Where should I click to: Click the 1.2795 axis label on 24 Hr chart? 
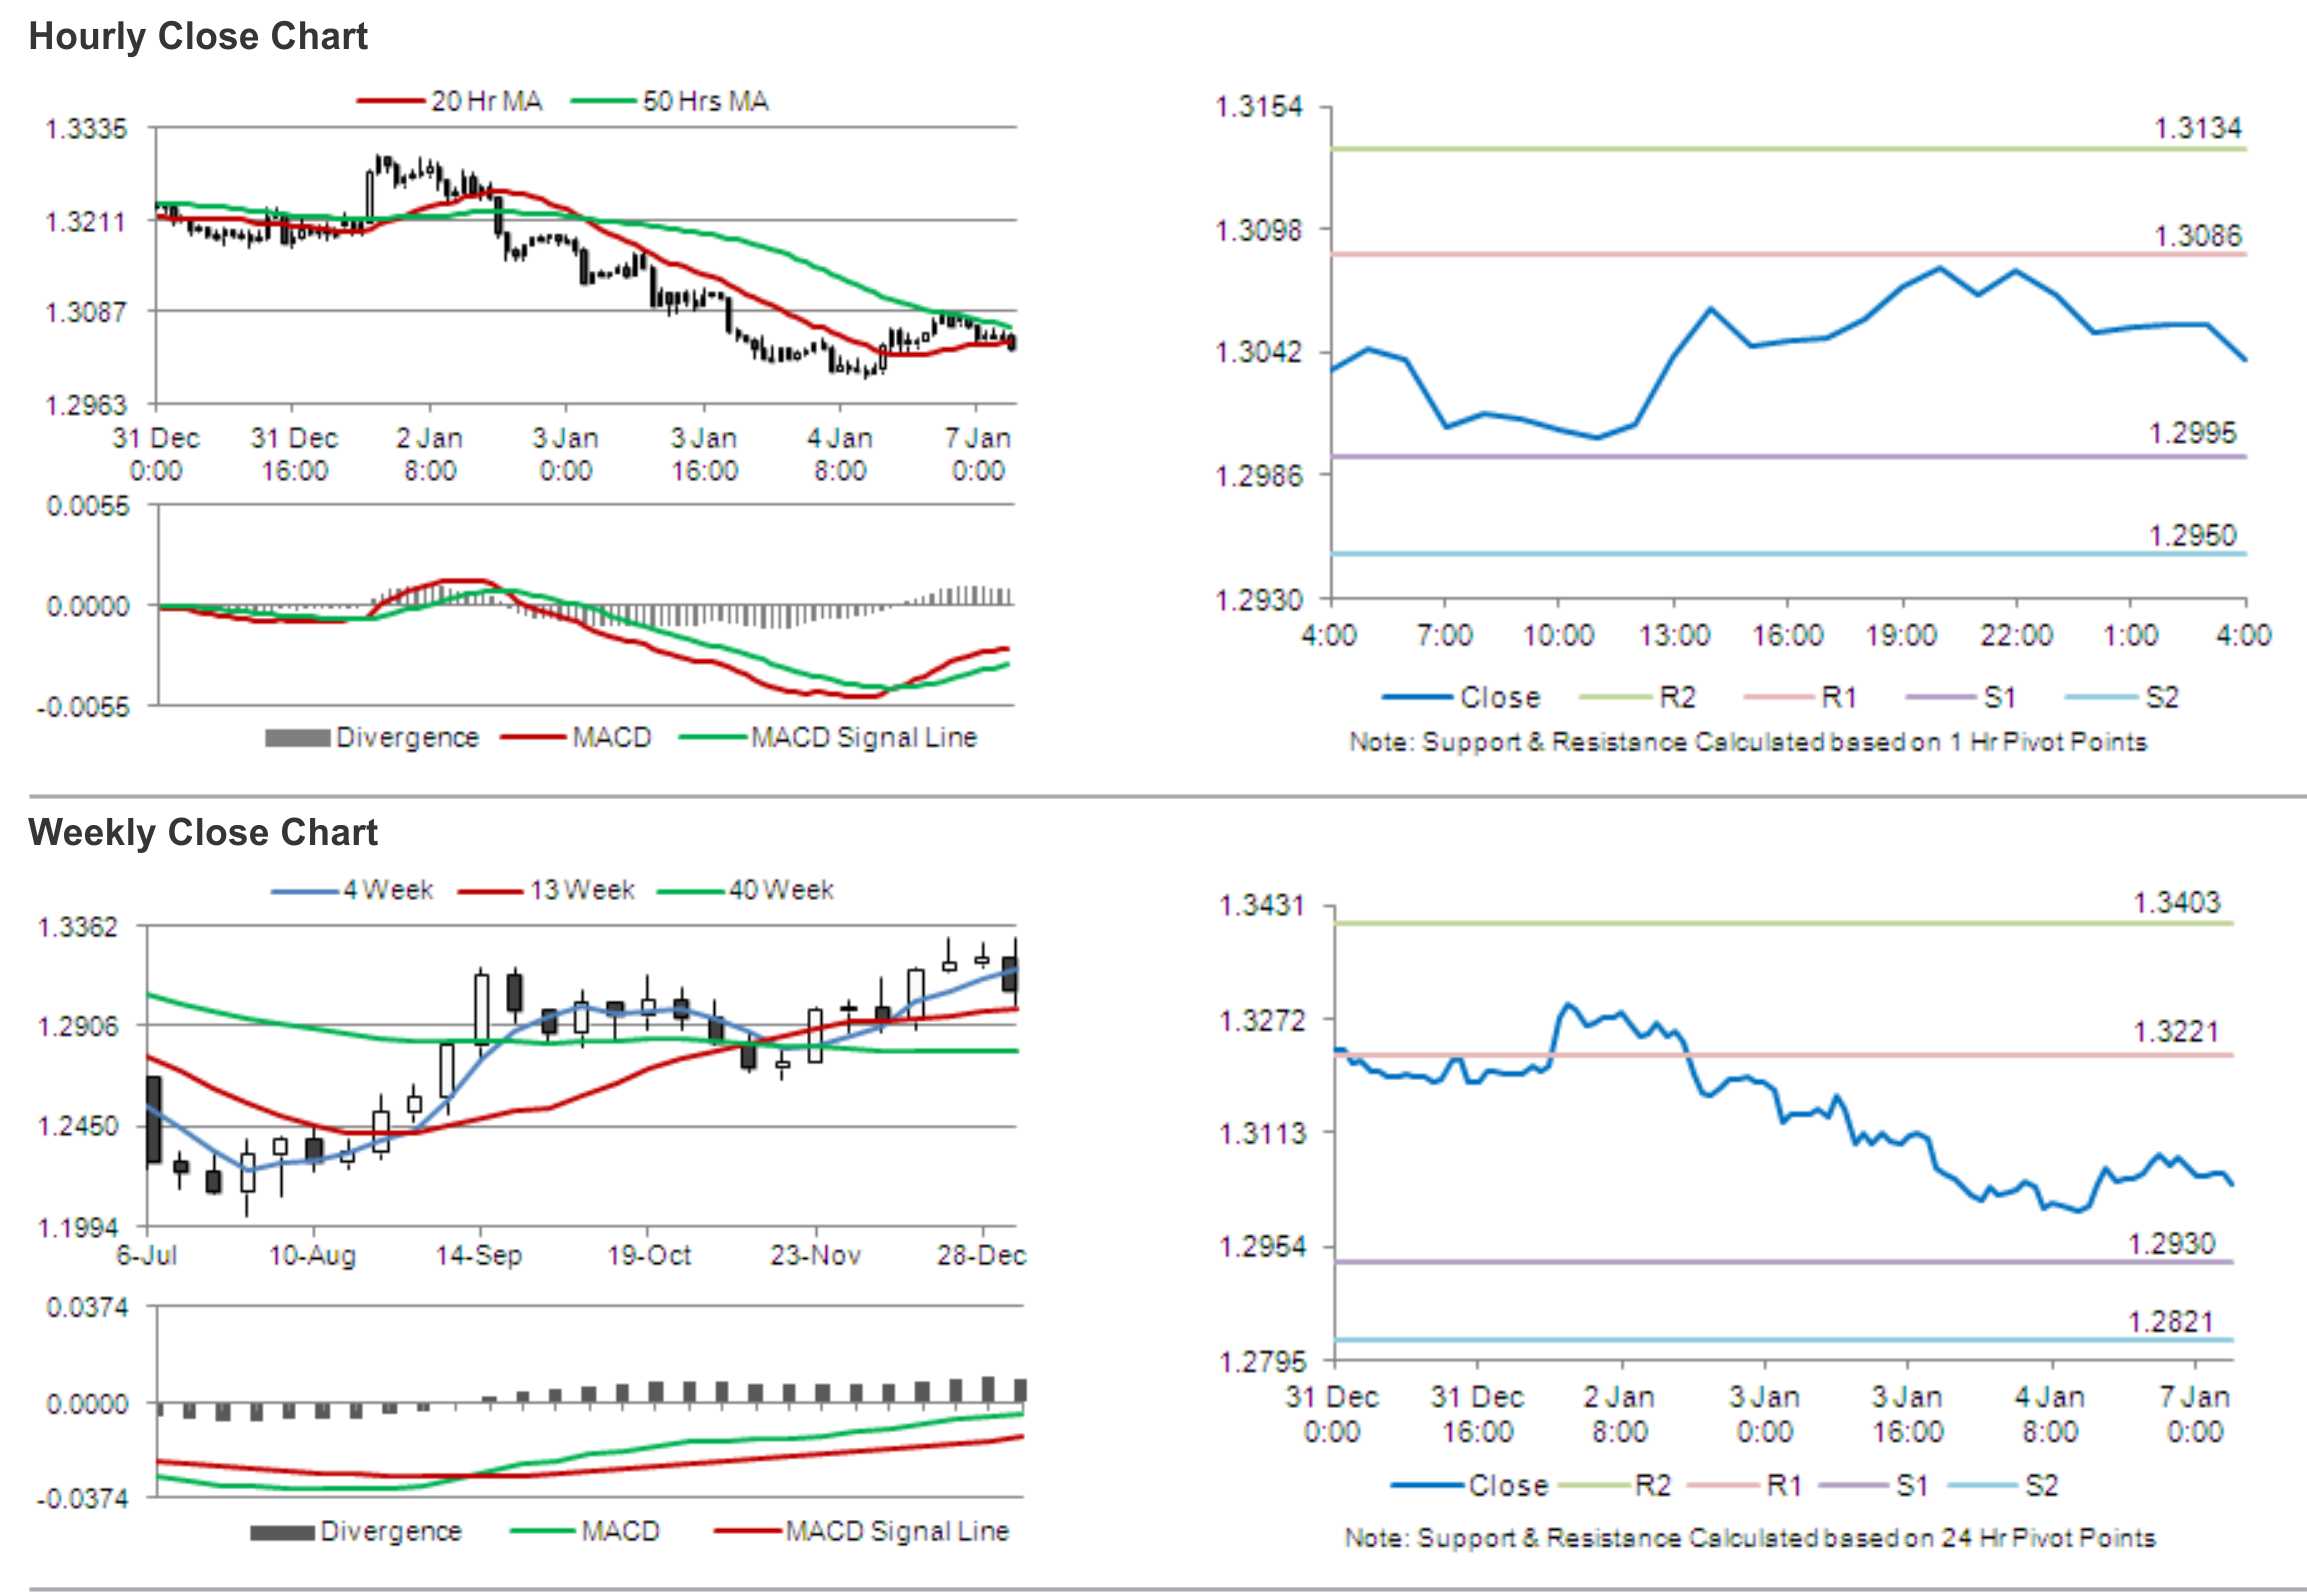pyautogui.click(x=1262, y=1362)
